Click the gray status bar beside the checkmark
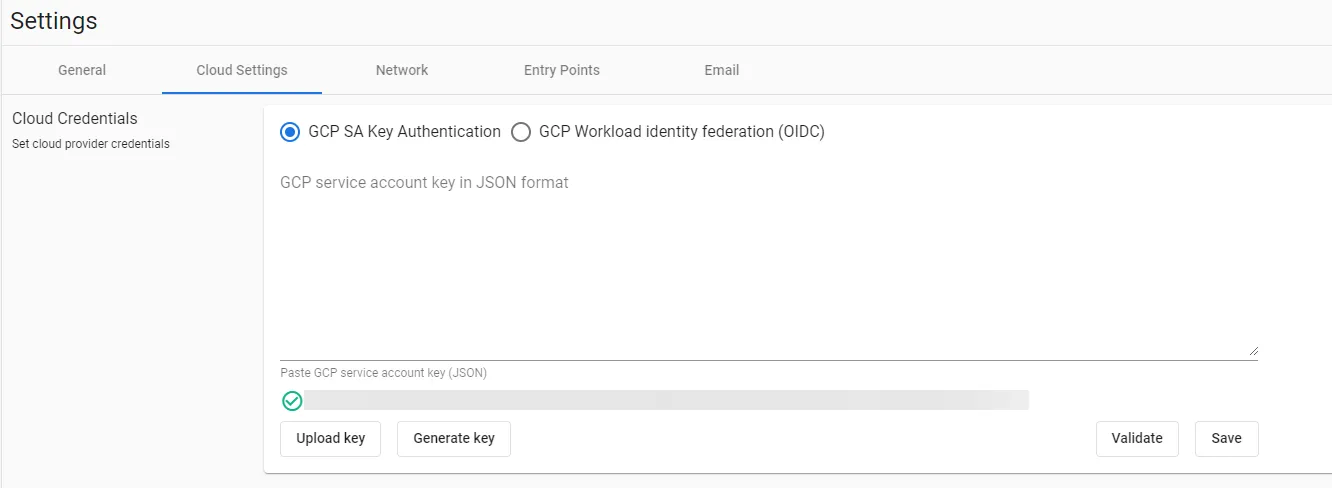 click(666, 400)
